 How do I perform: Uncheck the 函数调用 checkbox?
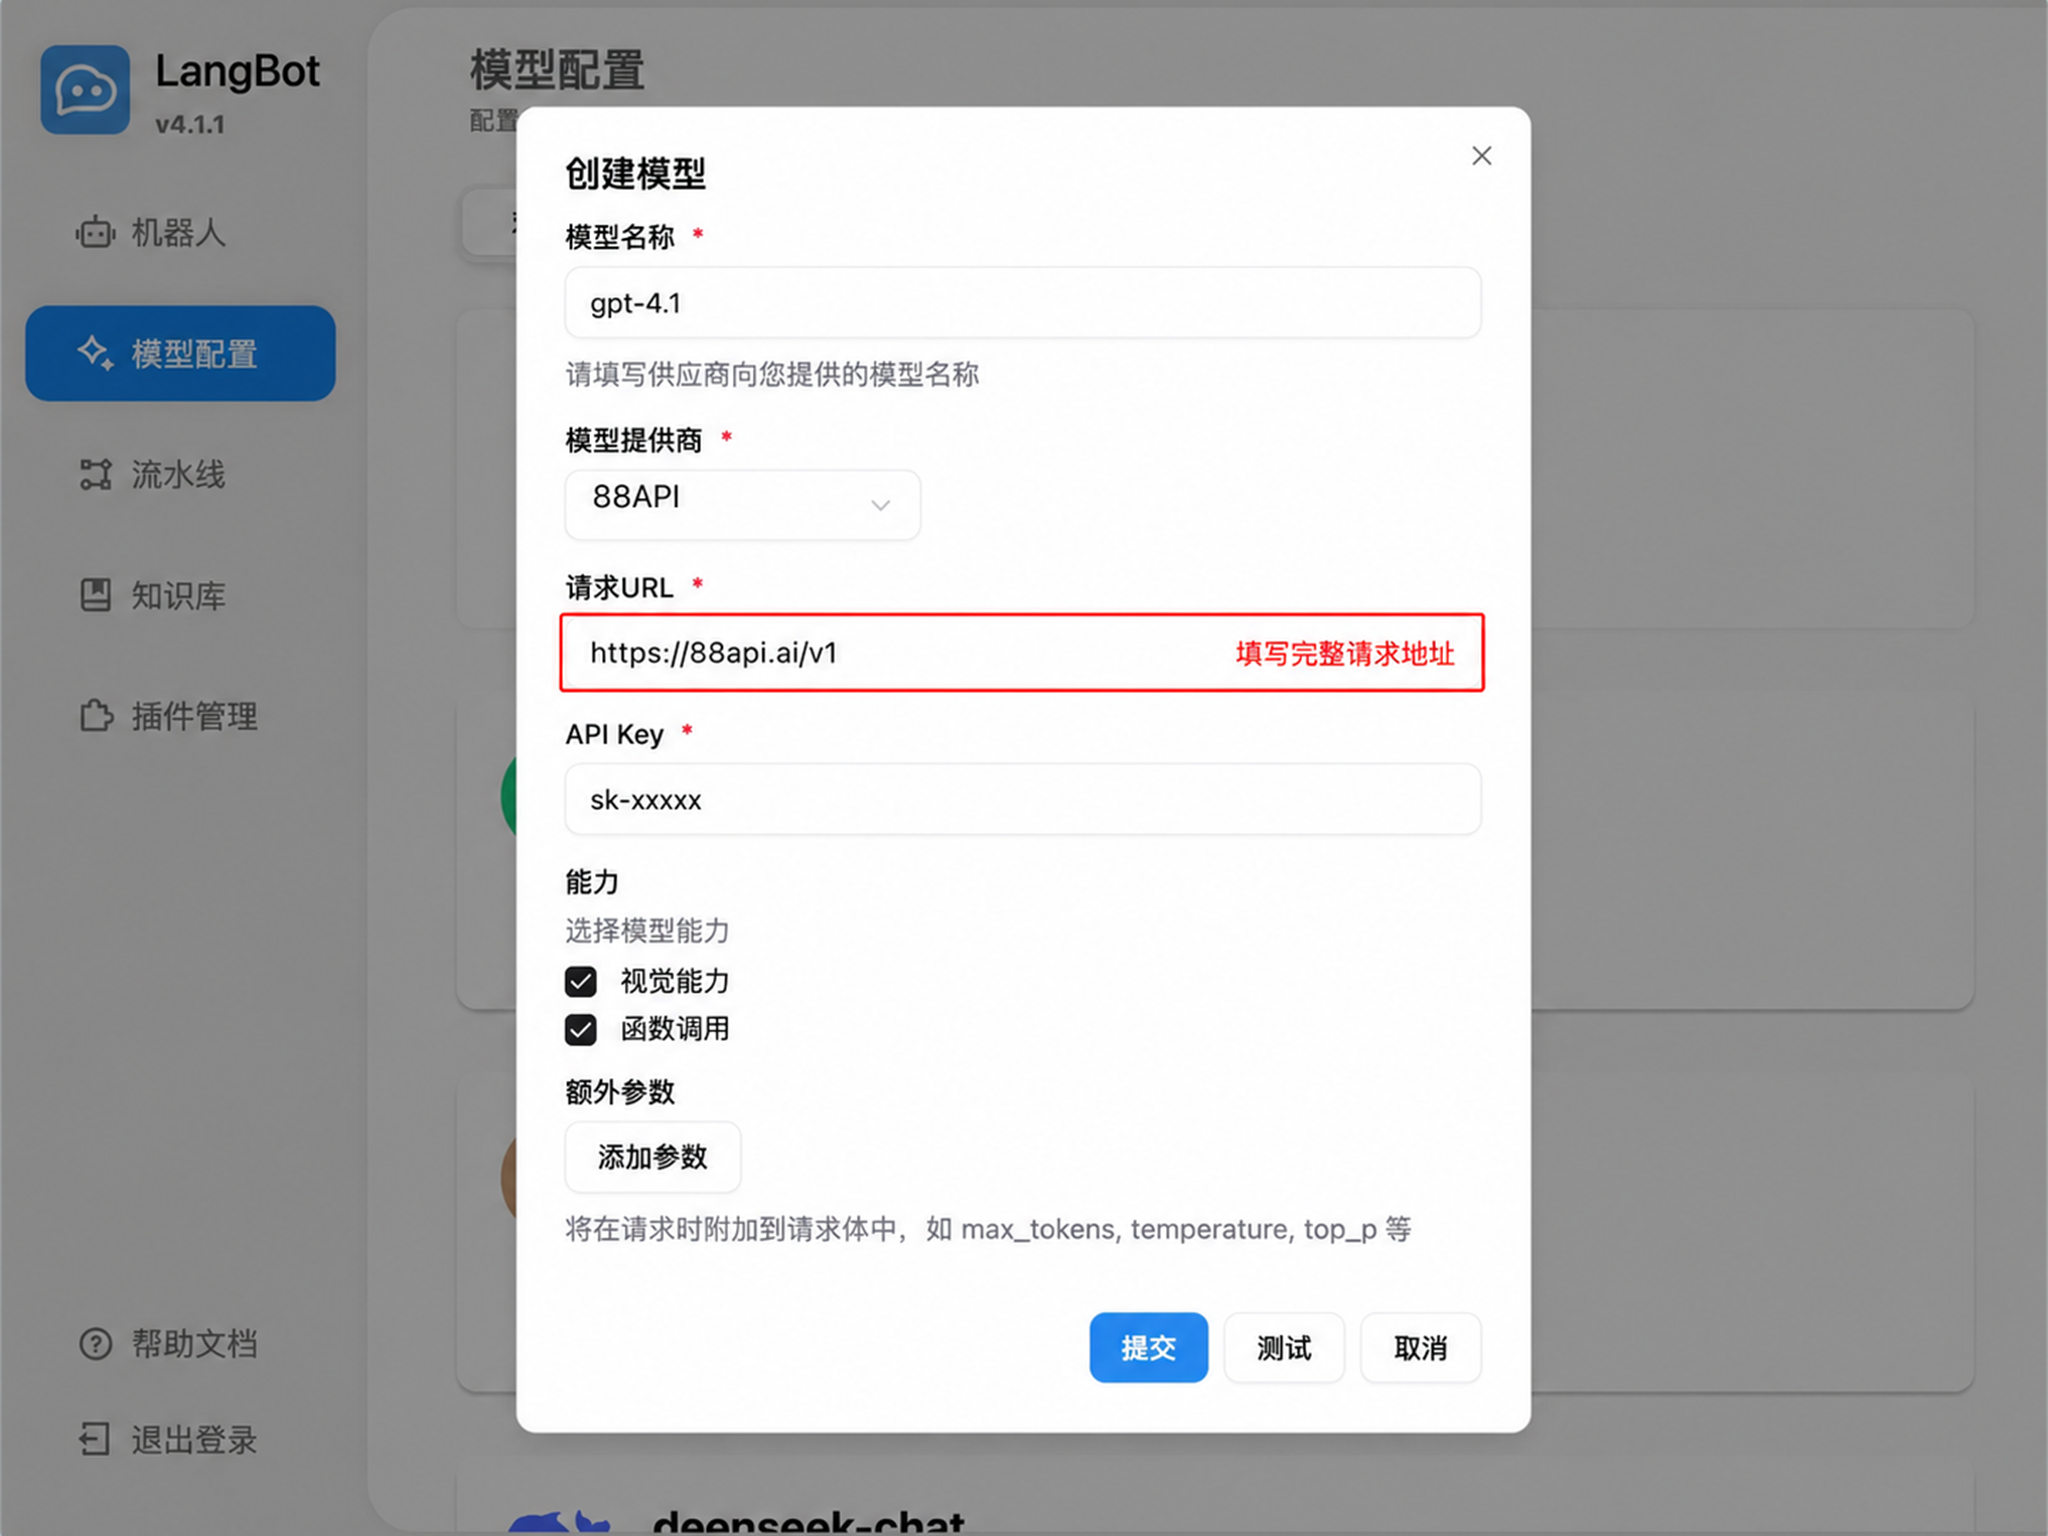580,1029
